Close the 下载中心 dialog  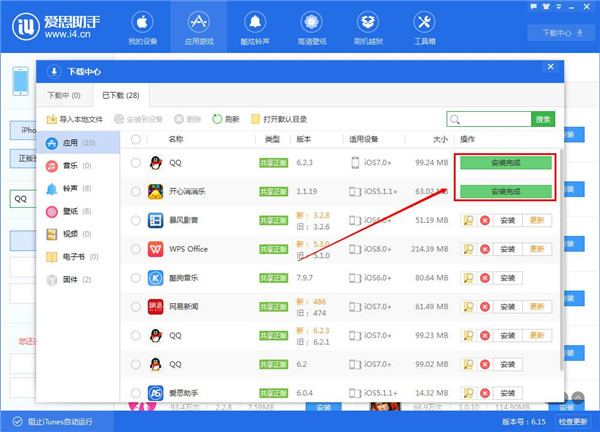(x=551, y=67)
